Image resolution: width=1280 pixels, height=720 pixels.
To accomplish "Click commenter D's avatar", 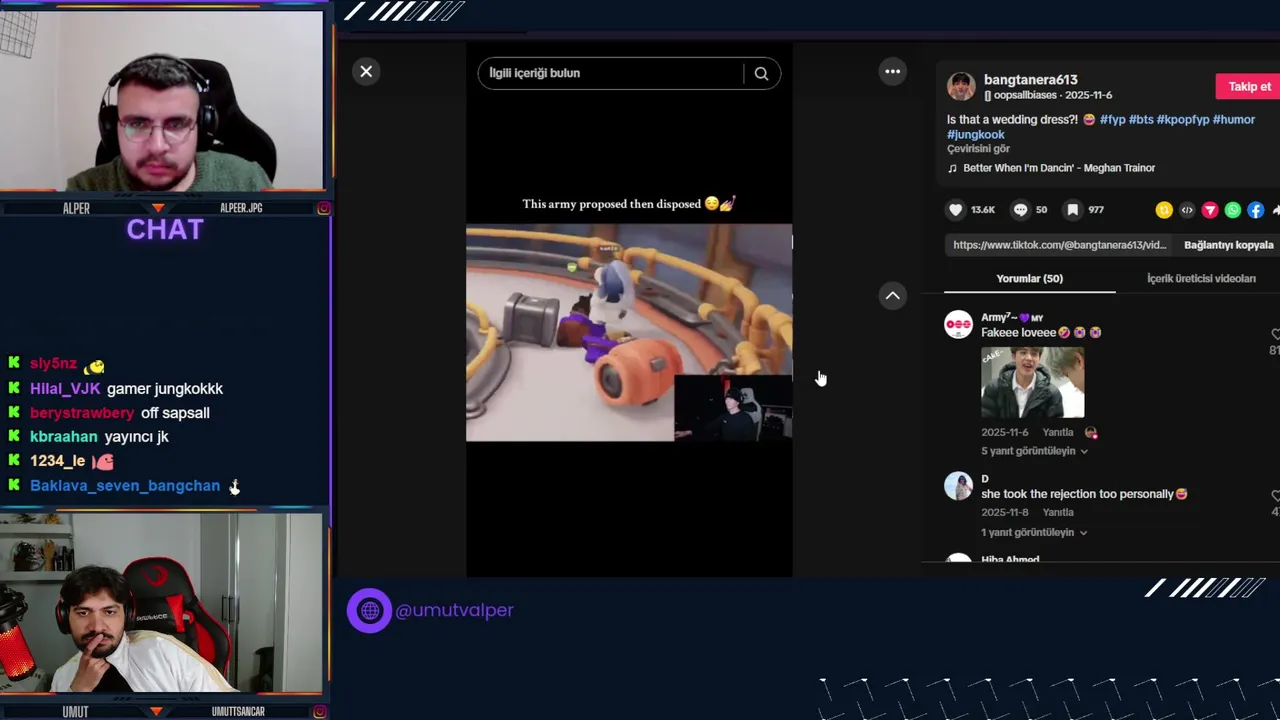I will [958, 485].
